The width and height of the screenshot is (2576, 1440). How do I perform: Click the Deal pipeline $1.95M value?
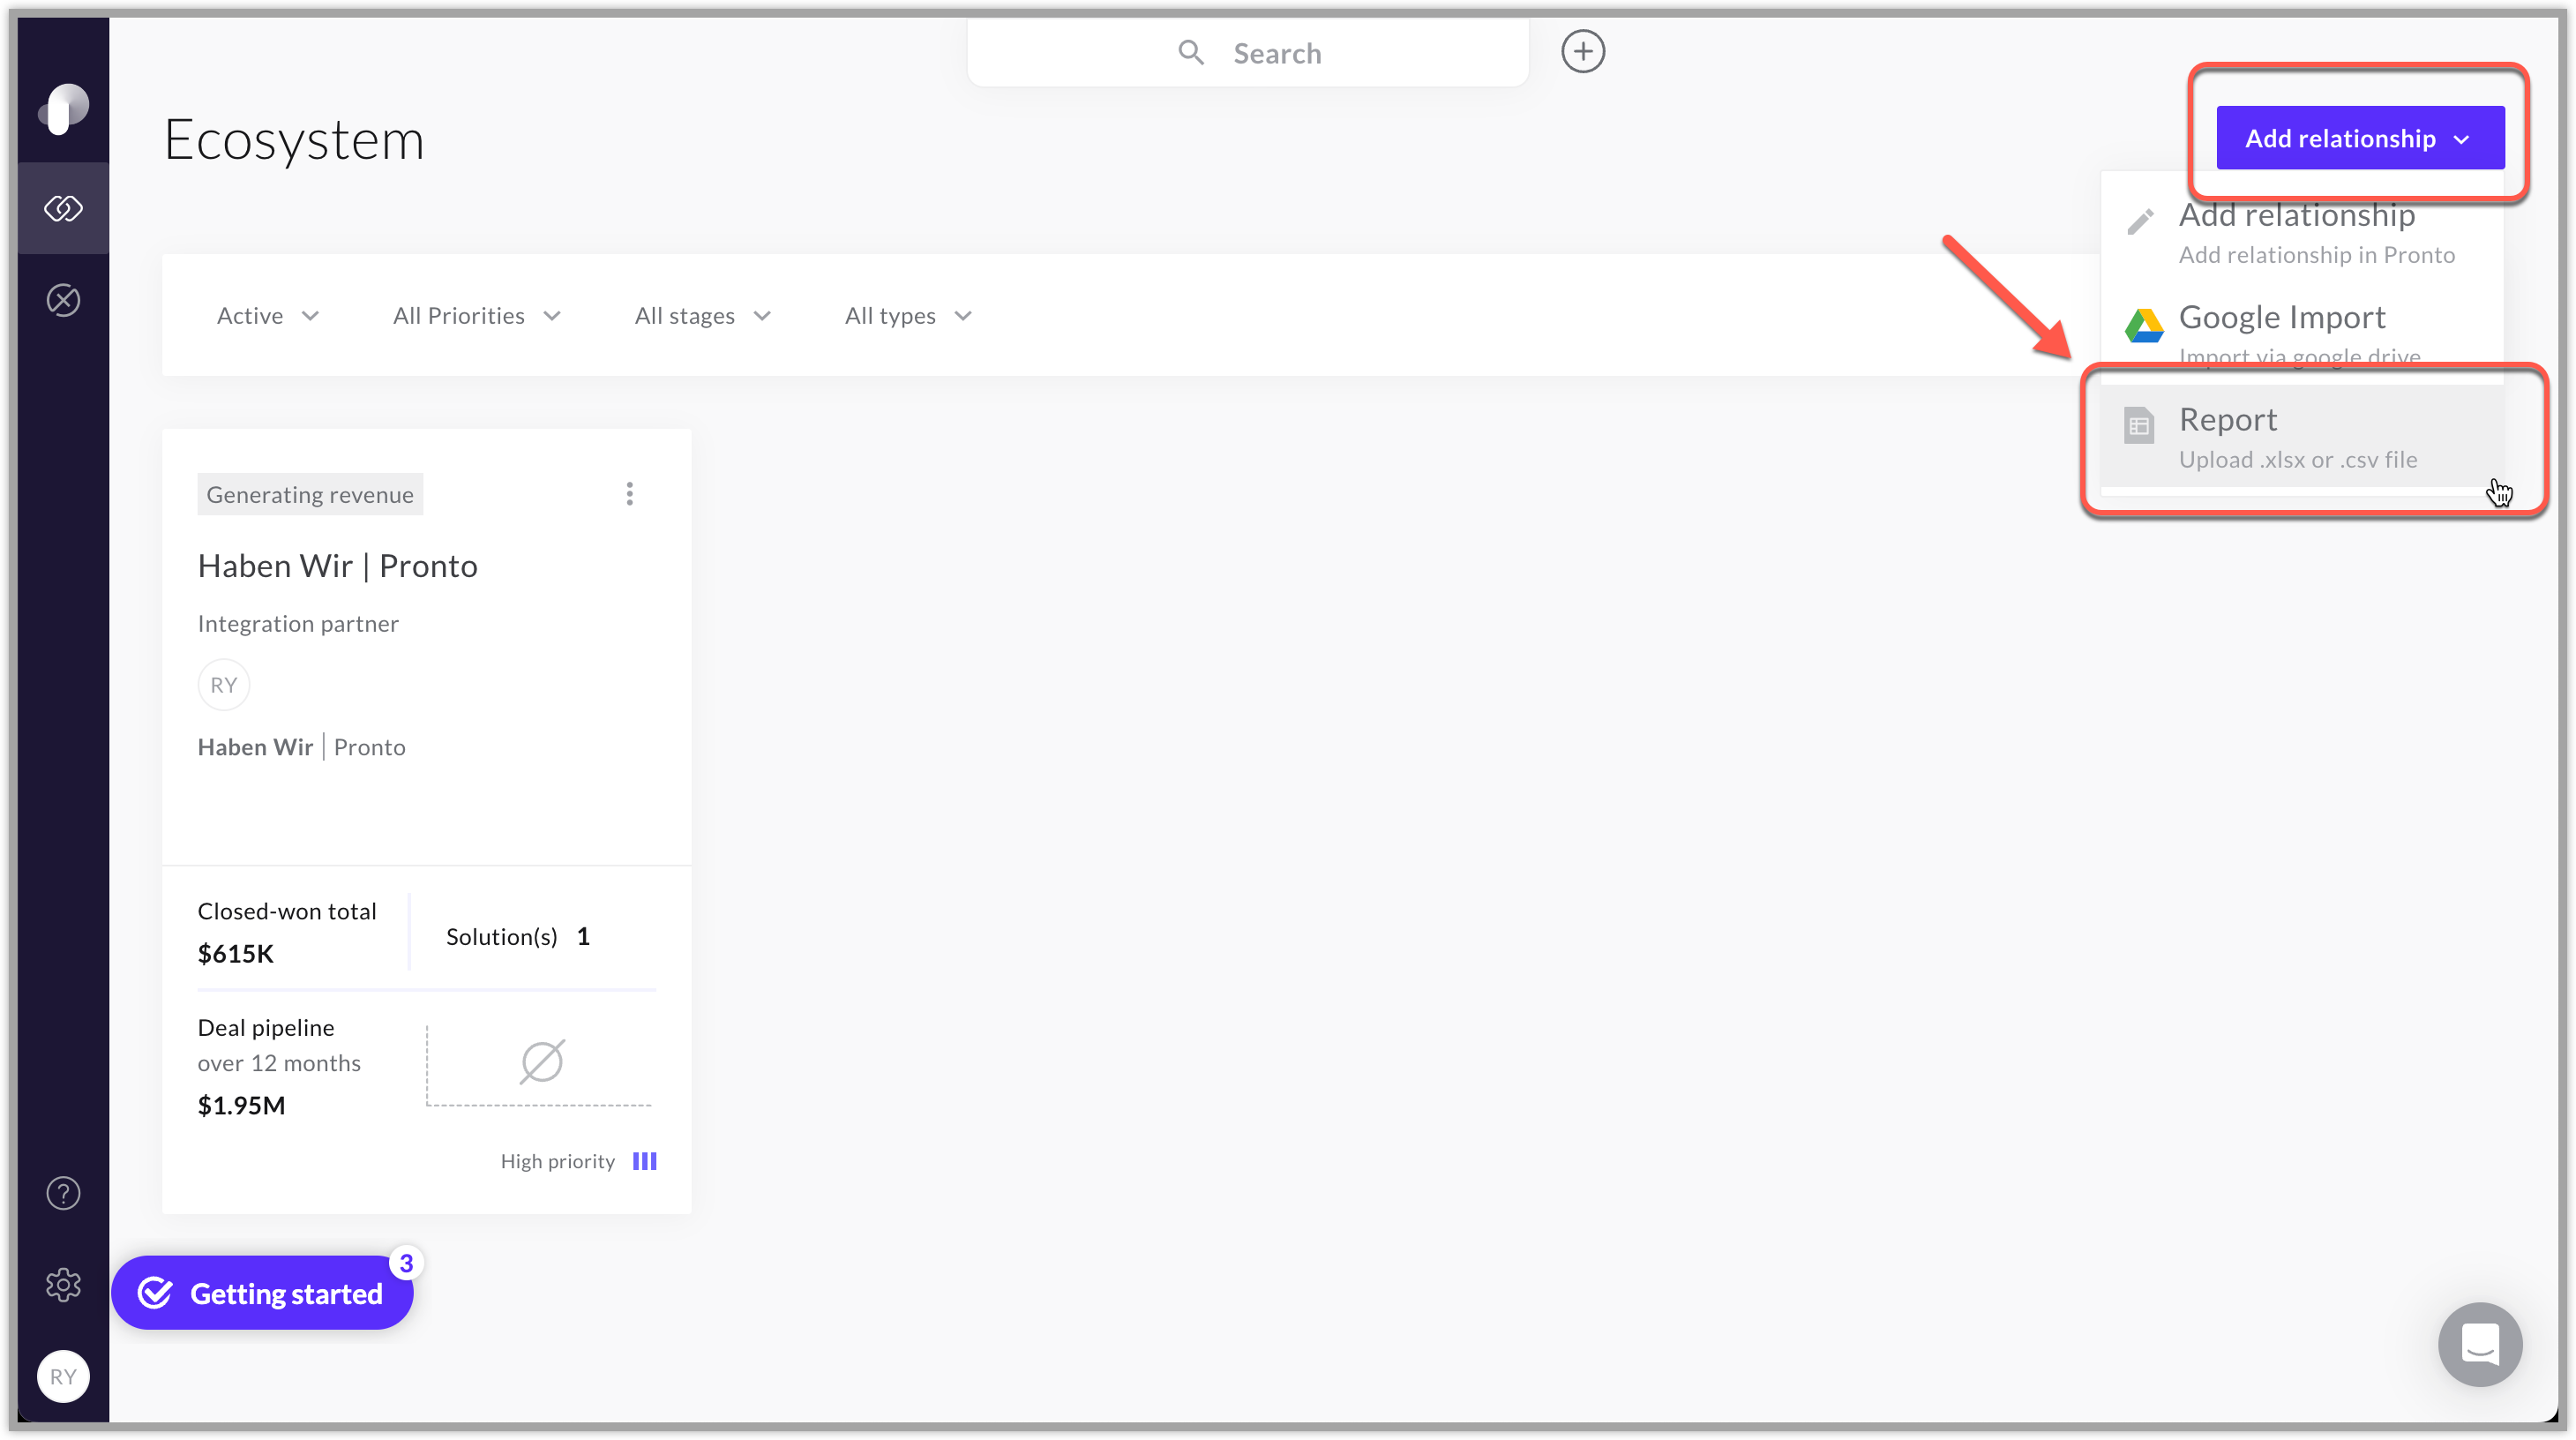click(x=241, y=1105)
